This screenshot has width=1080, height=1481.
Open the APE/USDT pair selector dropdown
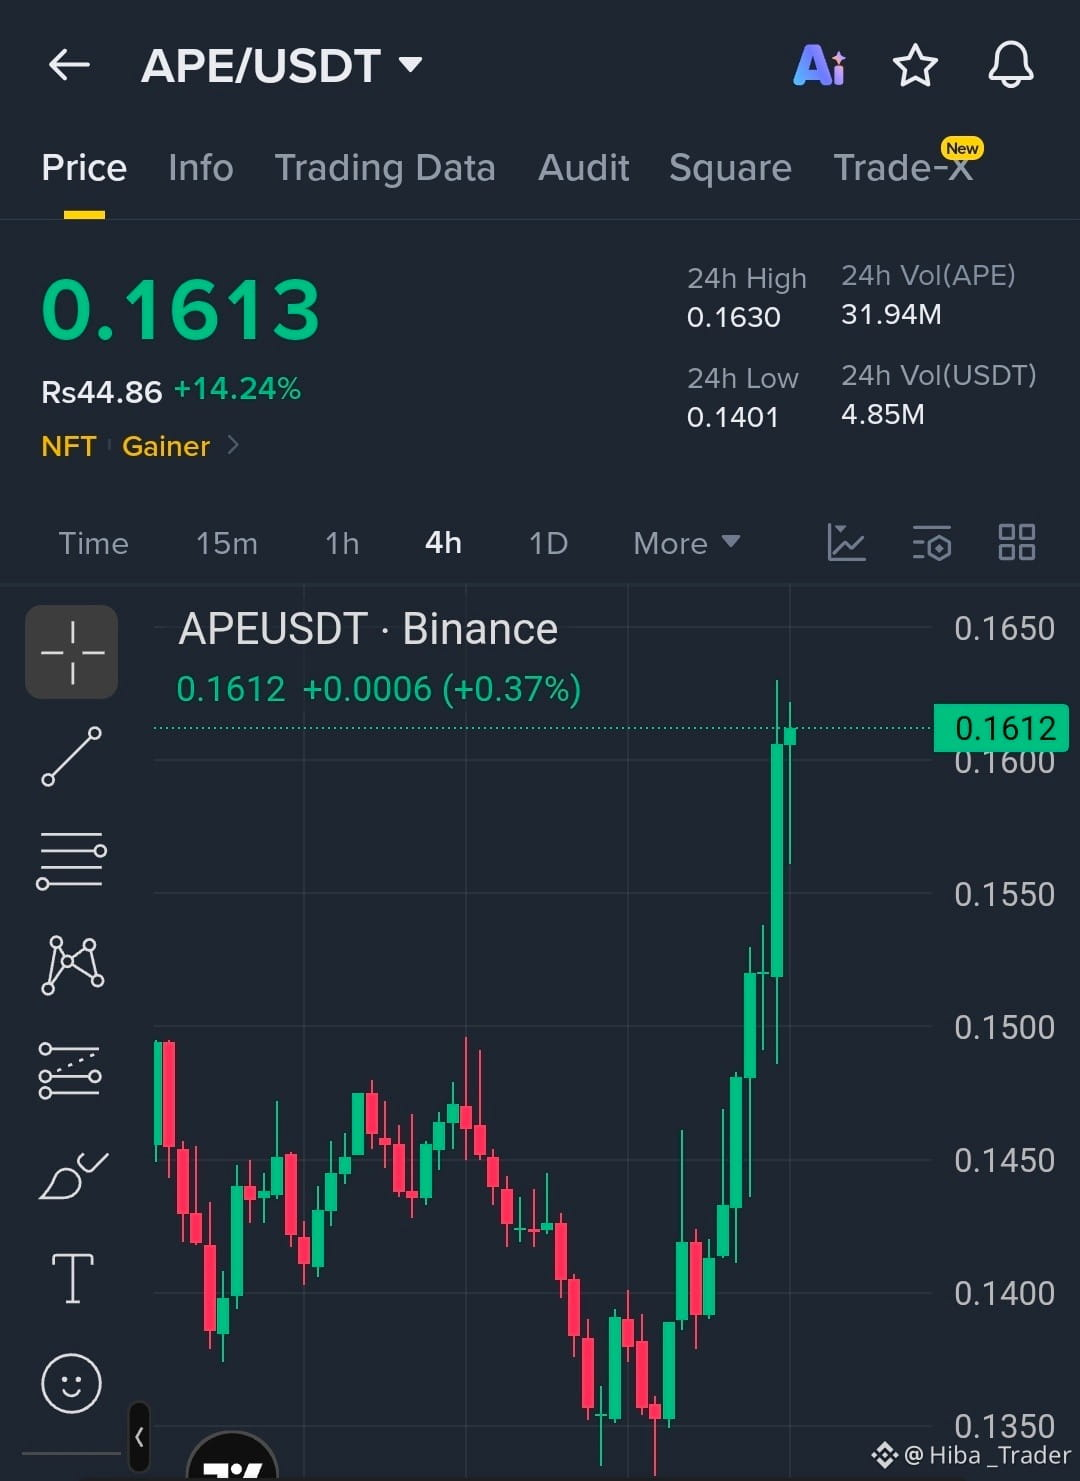click(282, 66)
